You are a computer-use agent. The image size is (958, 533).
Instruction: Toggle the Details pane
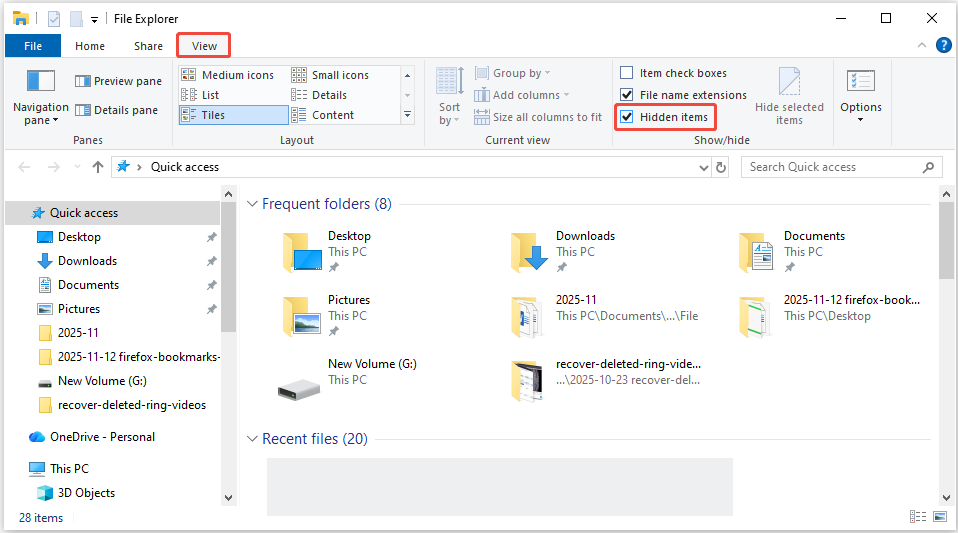point(117,110)
